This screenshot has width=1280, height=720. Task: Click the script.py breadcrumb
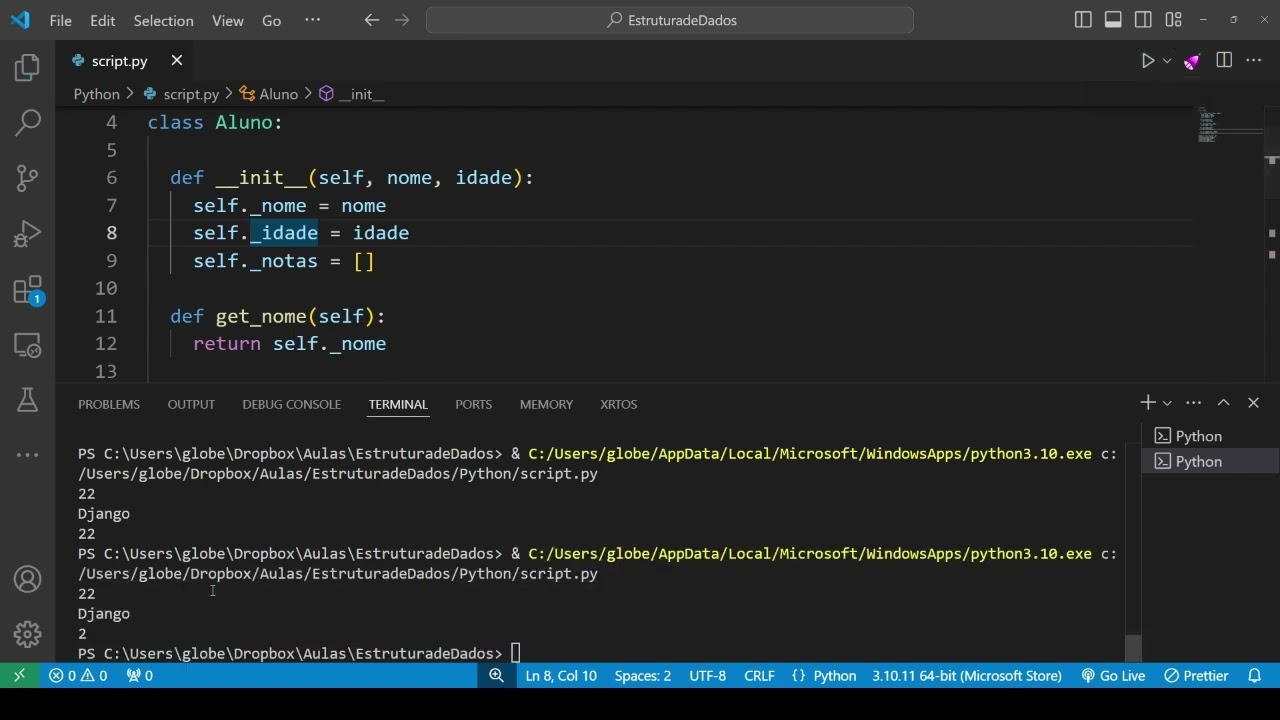pyautogui.click(x=181, y=94)
